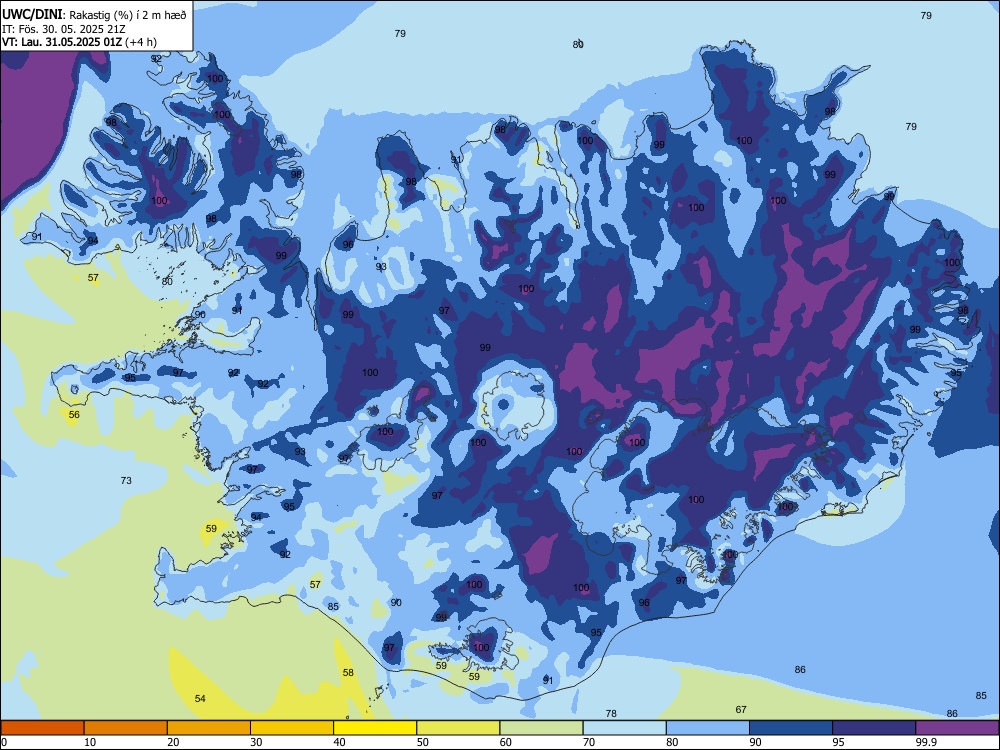Click the legend tick label "0"
1000x750 pixels.
pyautogui.click(x=4, y=742)
